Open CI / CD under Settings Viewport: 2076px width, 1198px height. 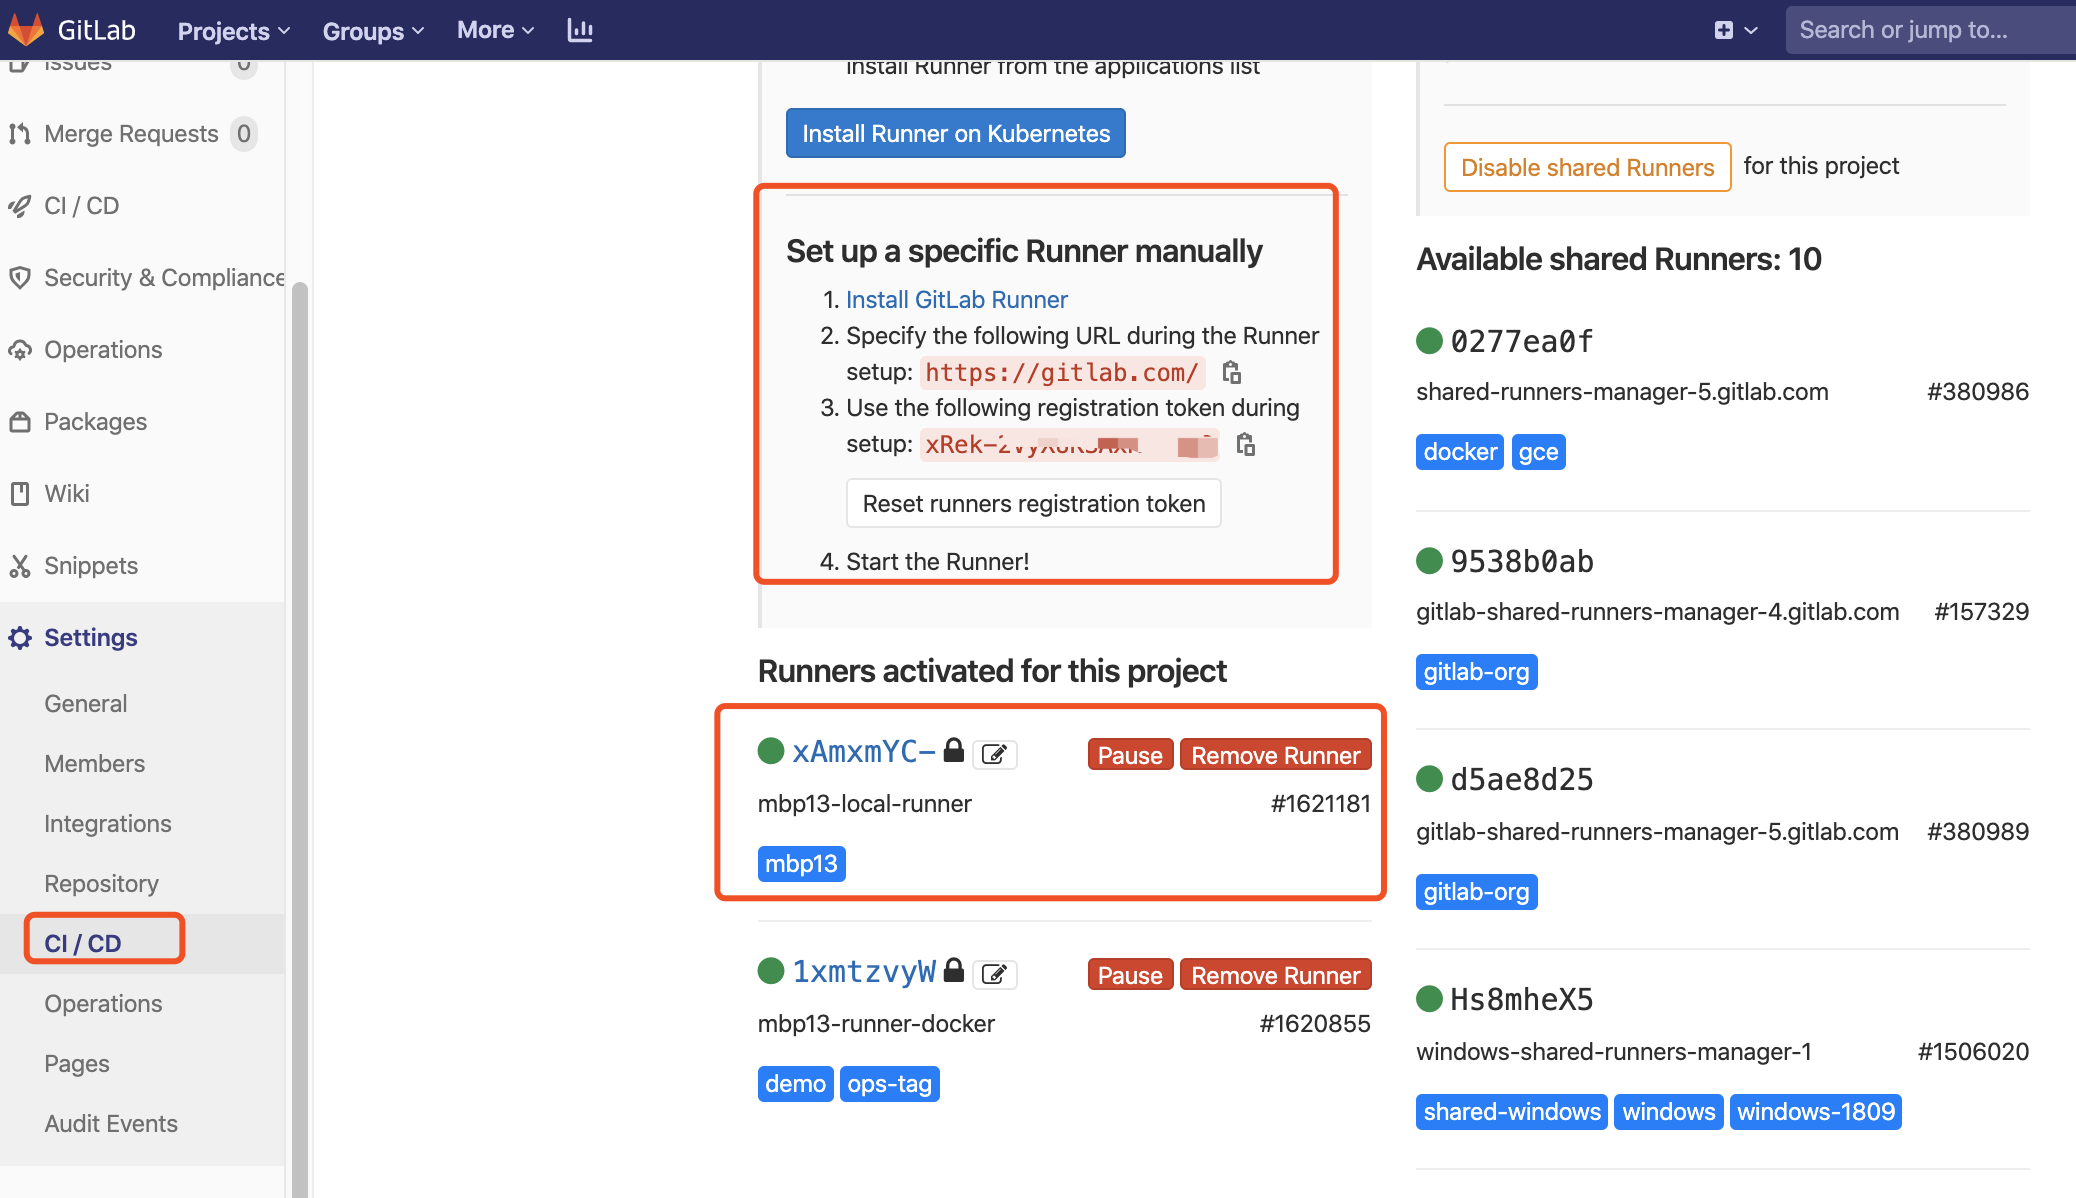pyautogui.click(x=83, y=943)
